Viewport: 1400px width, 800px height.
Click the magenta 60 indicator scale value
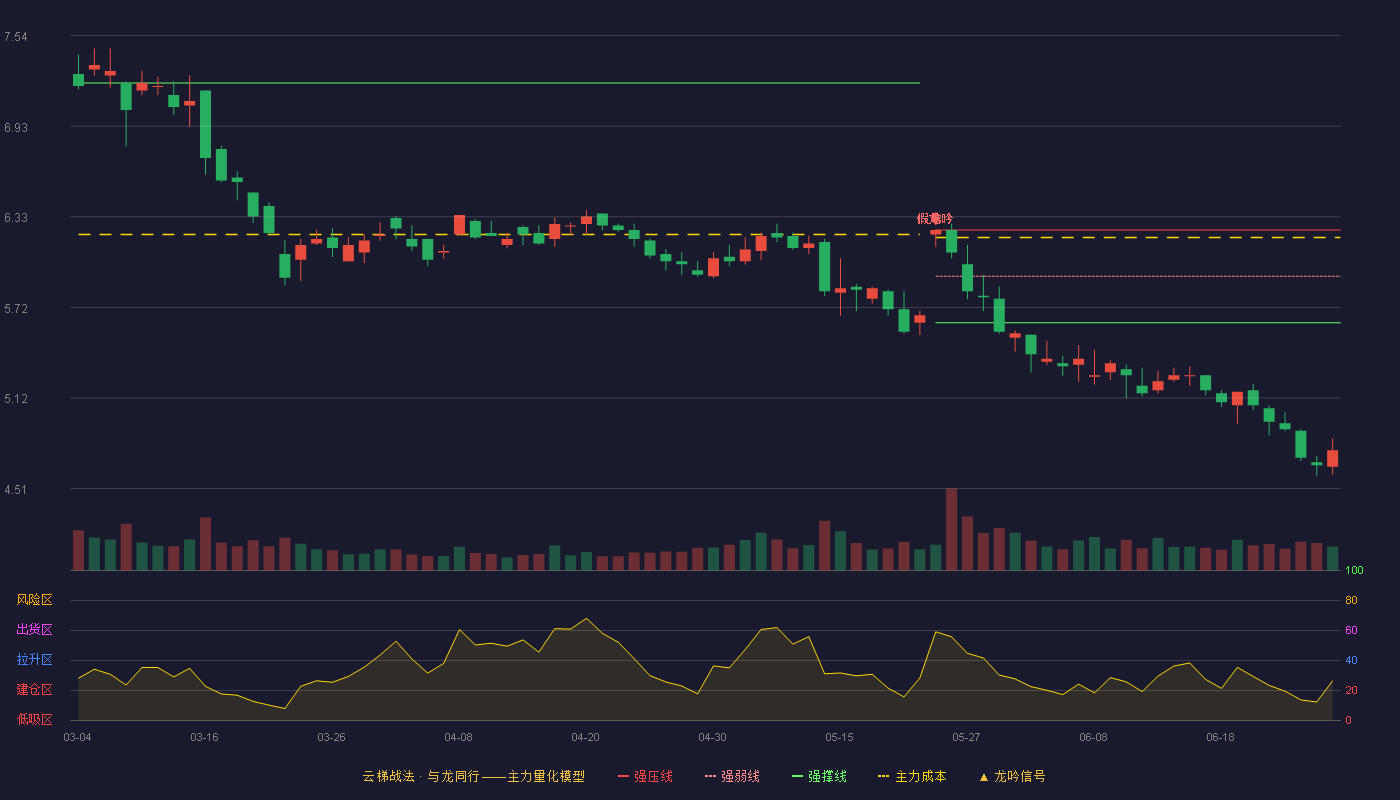pyautogui.click(x=1352, y=631)
